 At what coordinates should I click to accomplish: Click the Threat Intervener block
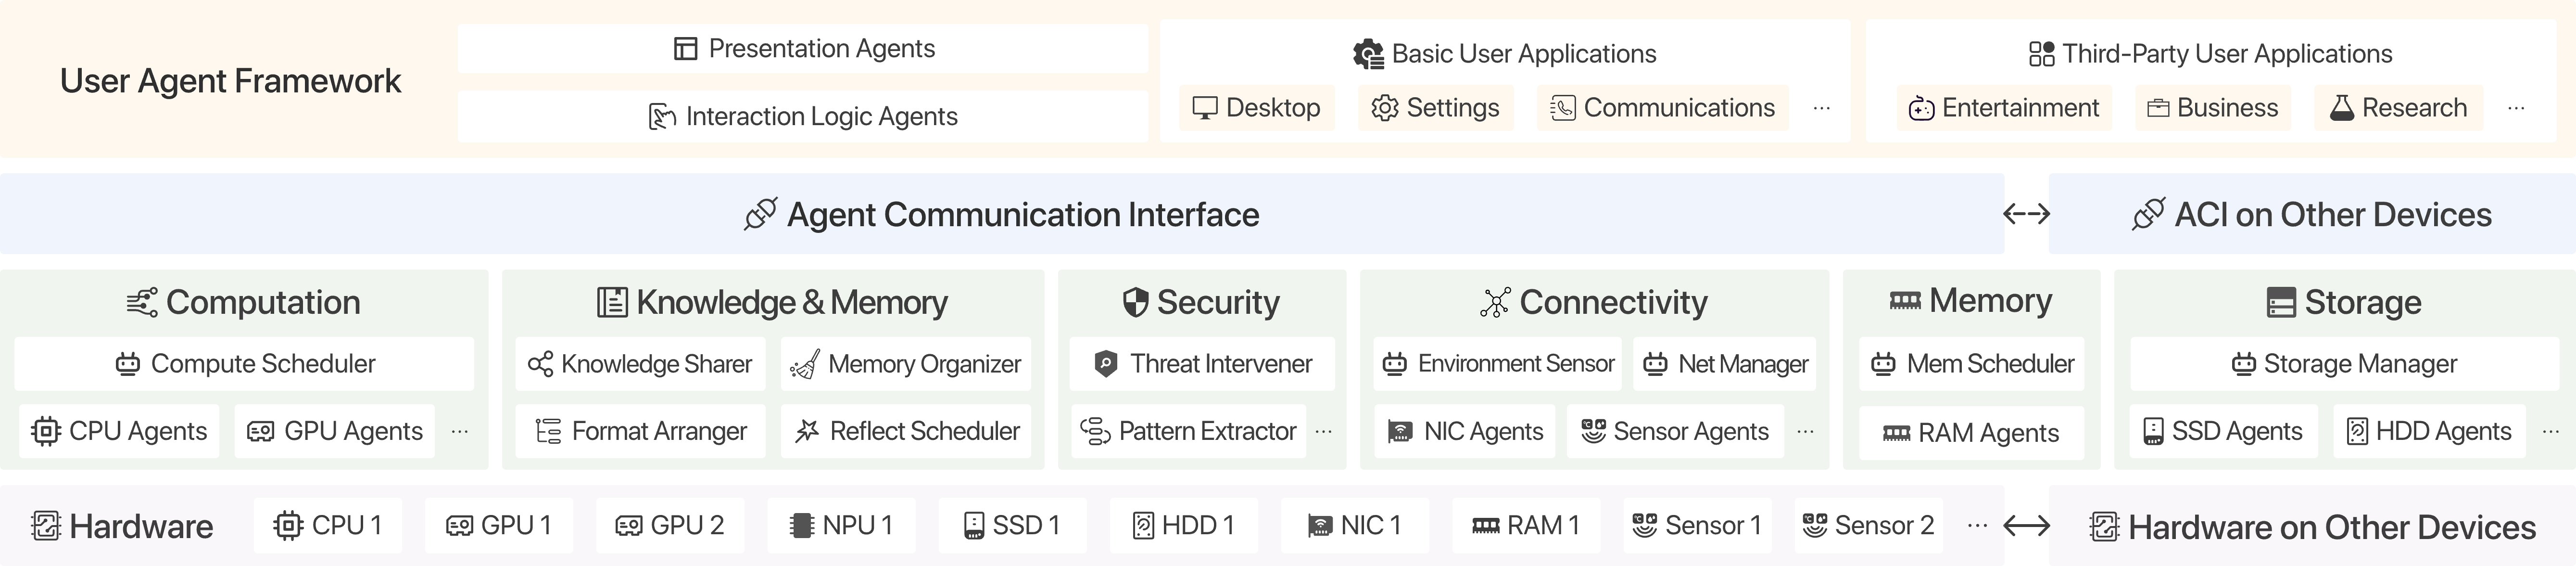pos(1201,364)
